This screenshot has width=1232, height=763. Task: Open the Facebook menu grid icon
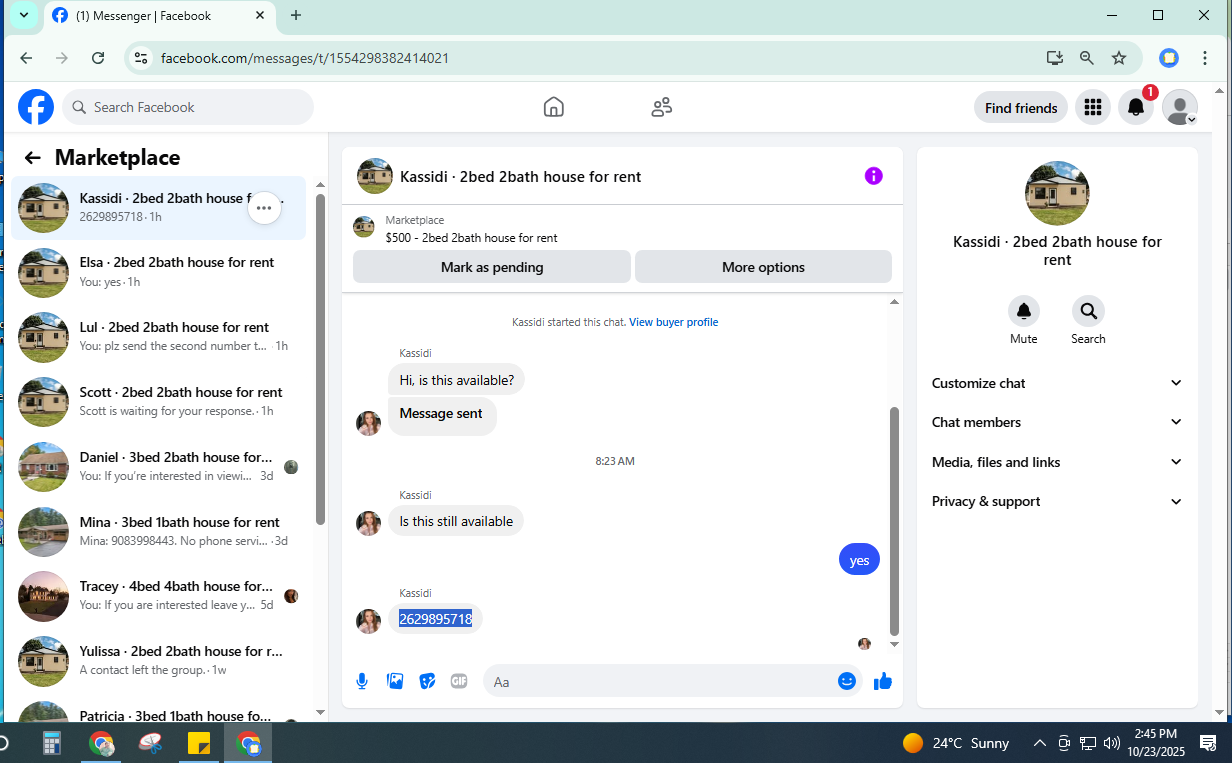[x=1092, y=107]
